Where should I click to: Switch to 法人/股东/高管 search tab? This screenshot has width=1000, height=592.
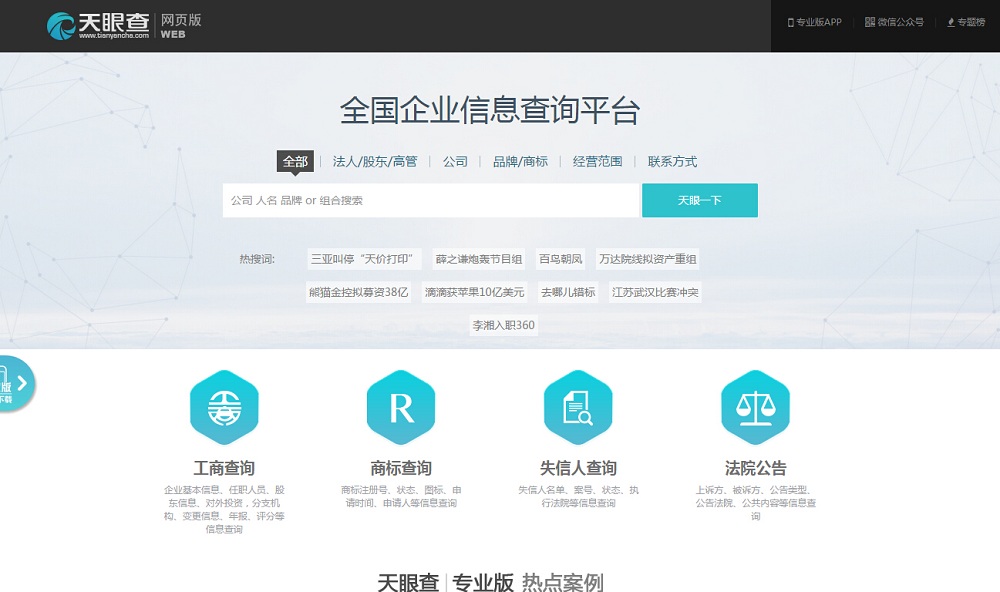pyautogui.click(x=375, y=161)
